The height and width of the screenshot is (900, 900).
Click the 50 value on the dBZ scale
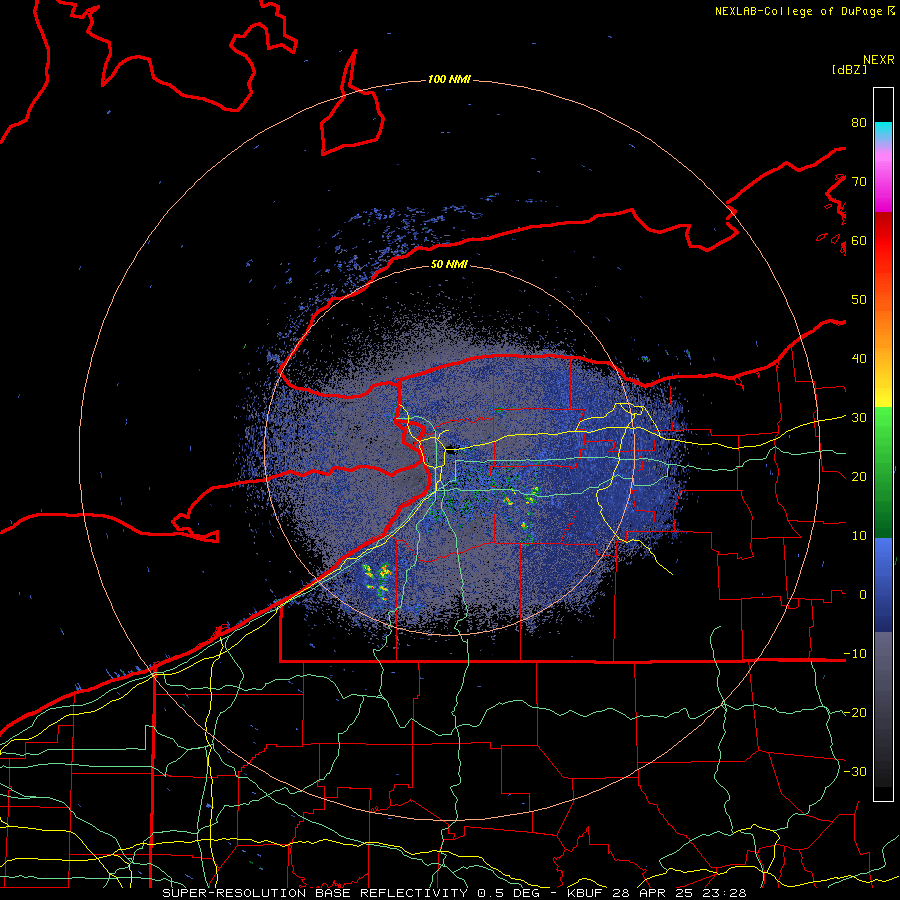(x=859, y=300)
